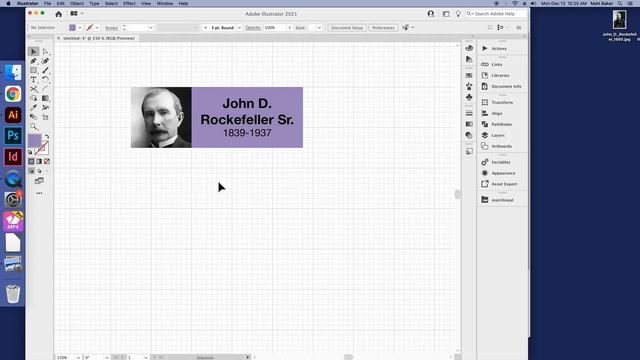
Task: Click the Home icon in title bar
Action: (x=59, y=14)
